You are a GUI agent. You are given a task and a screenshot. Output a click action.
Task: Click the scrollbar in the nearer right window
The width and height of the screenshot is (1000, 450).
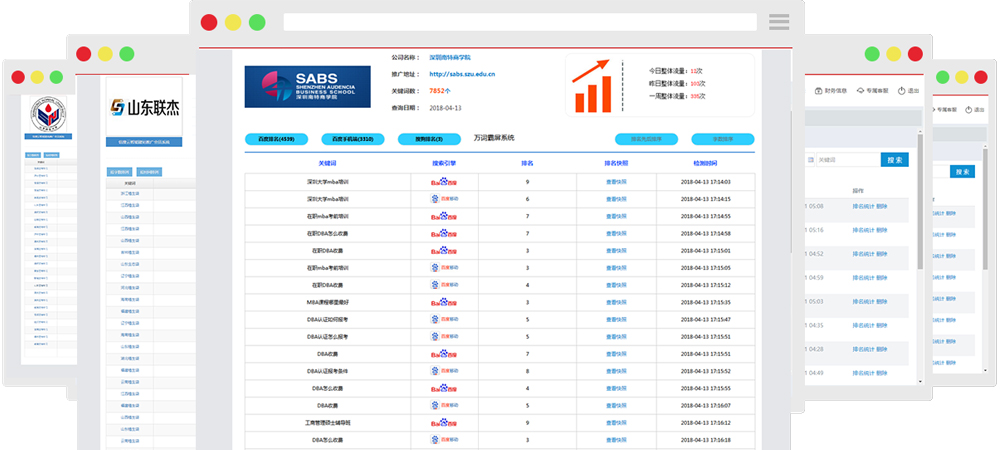[x=920, y=201]
